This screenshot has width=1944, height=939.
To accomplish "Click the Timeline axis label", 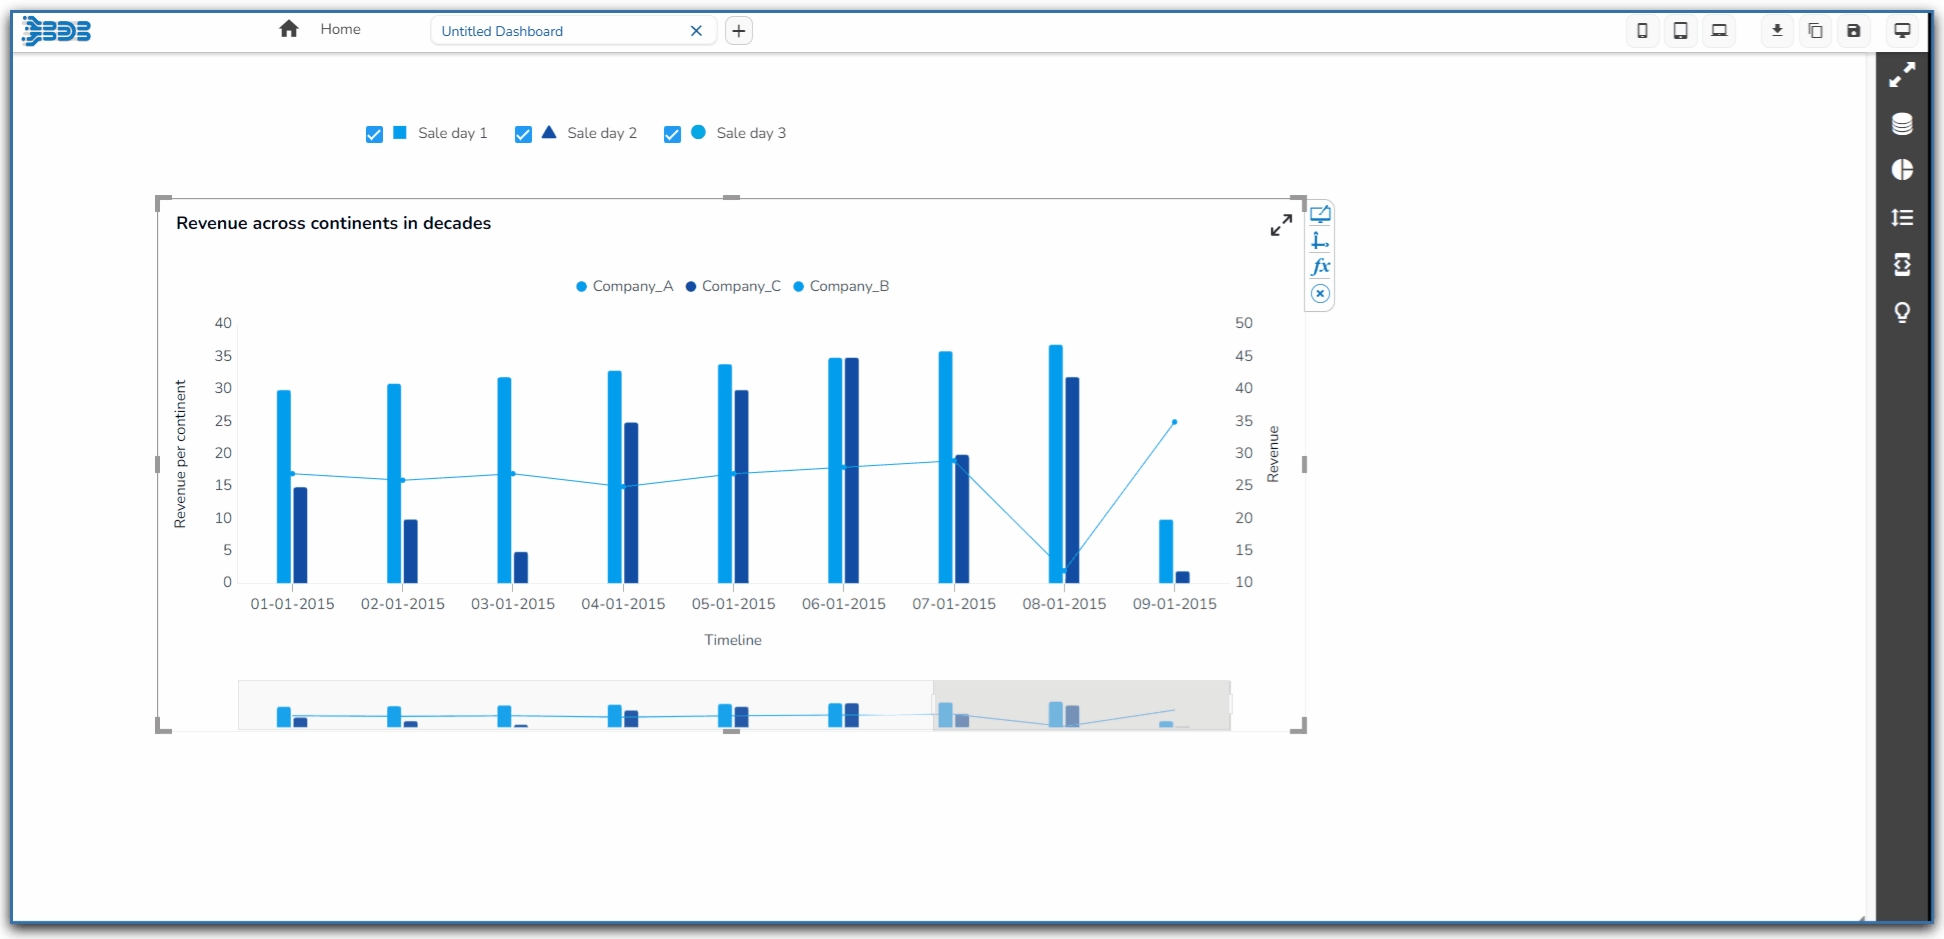I will pyautogui.click(x=733, y=640).
